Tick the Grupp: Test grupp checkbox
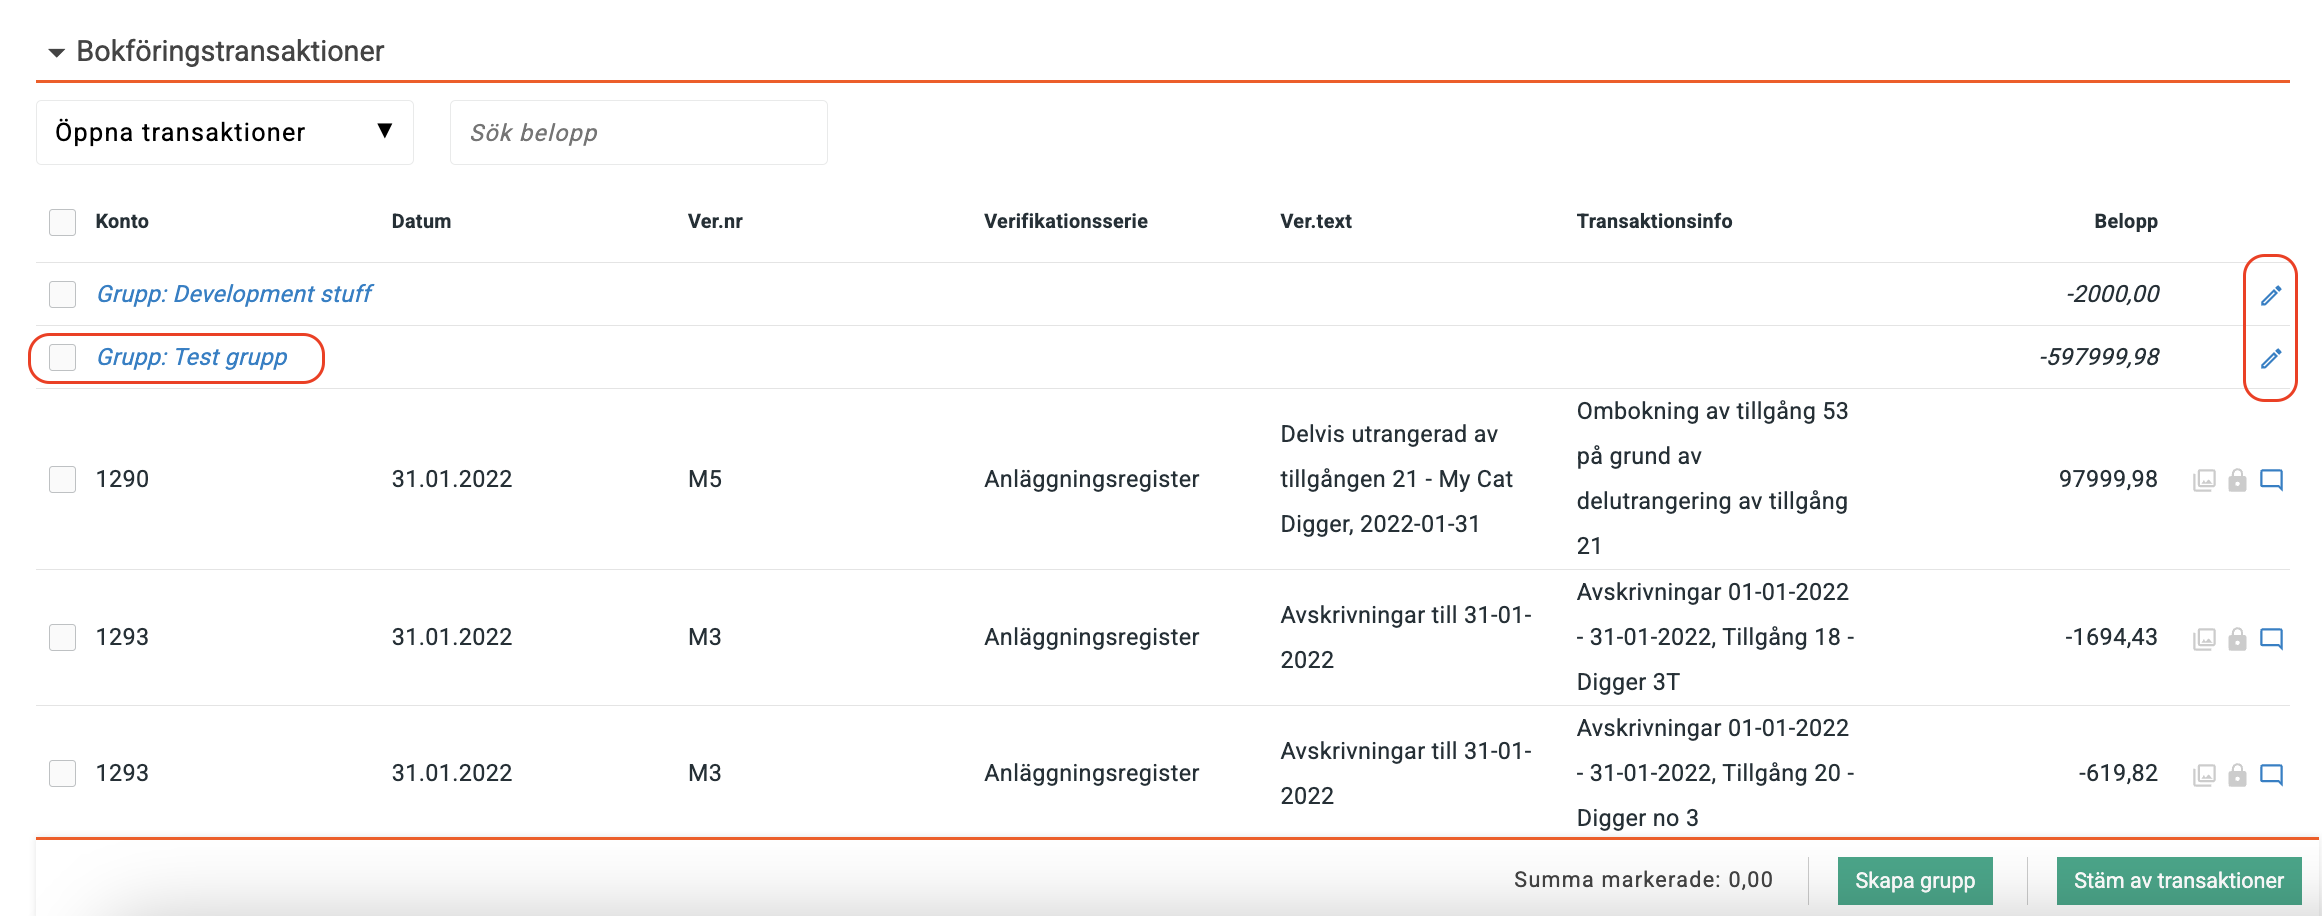2322x916 pixels. point(63,357)
